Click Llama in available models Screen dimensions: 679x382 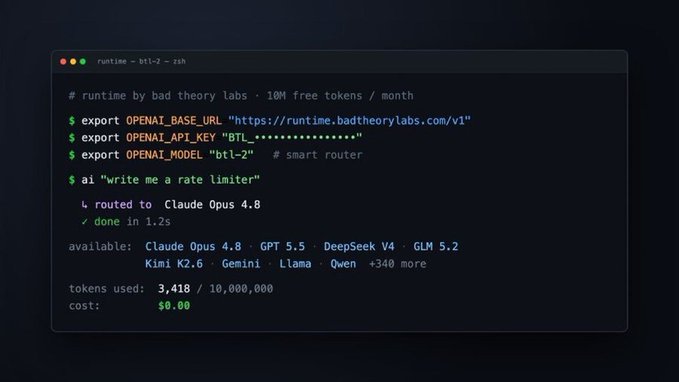coord(295,264)
